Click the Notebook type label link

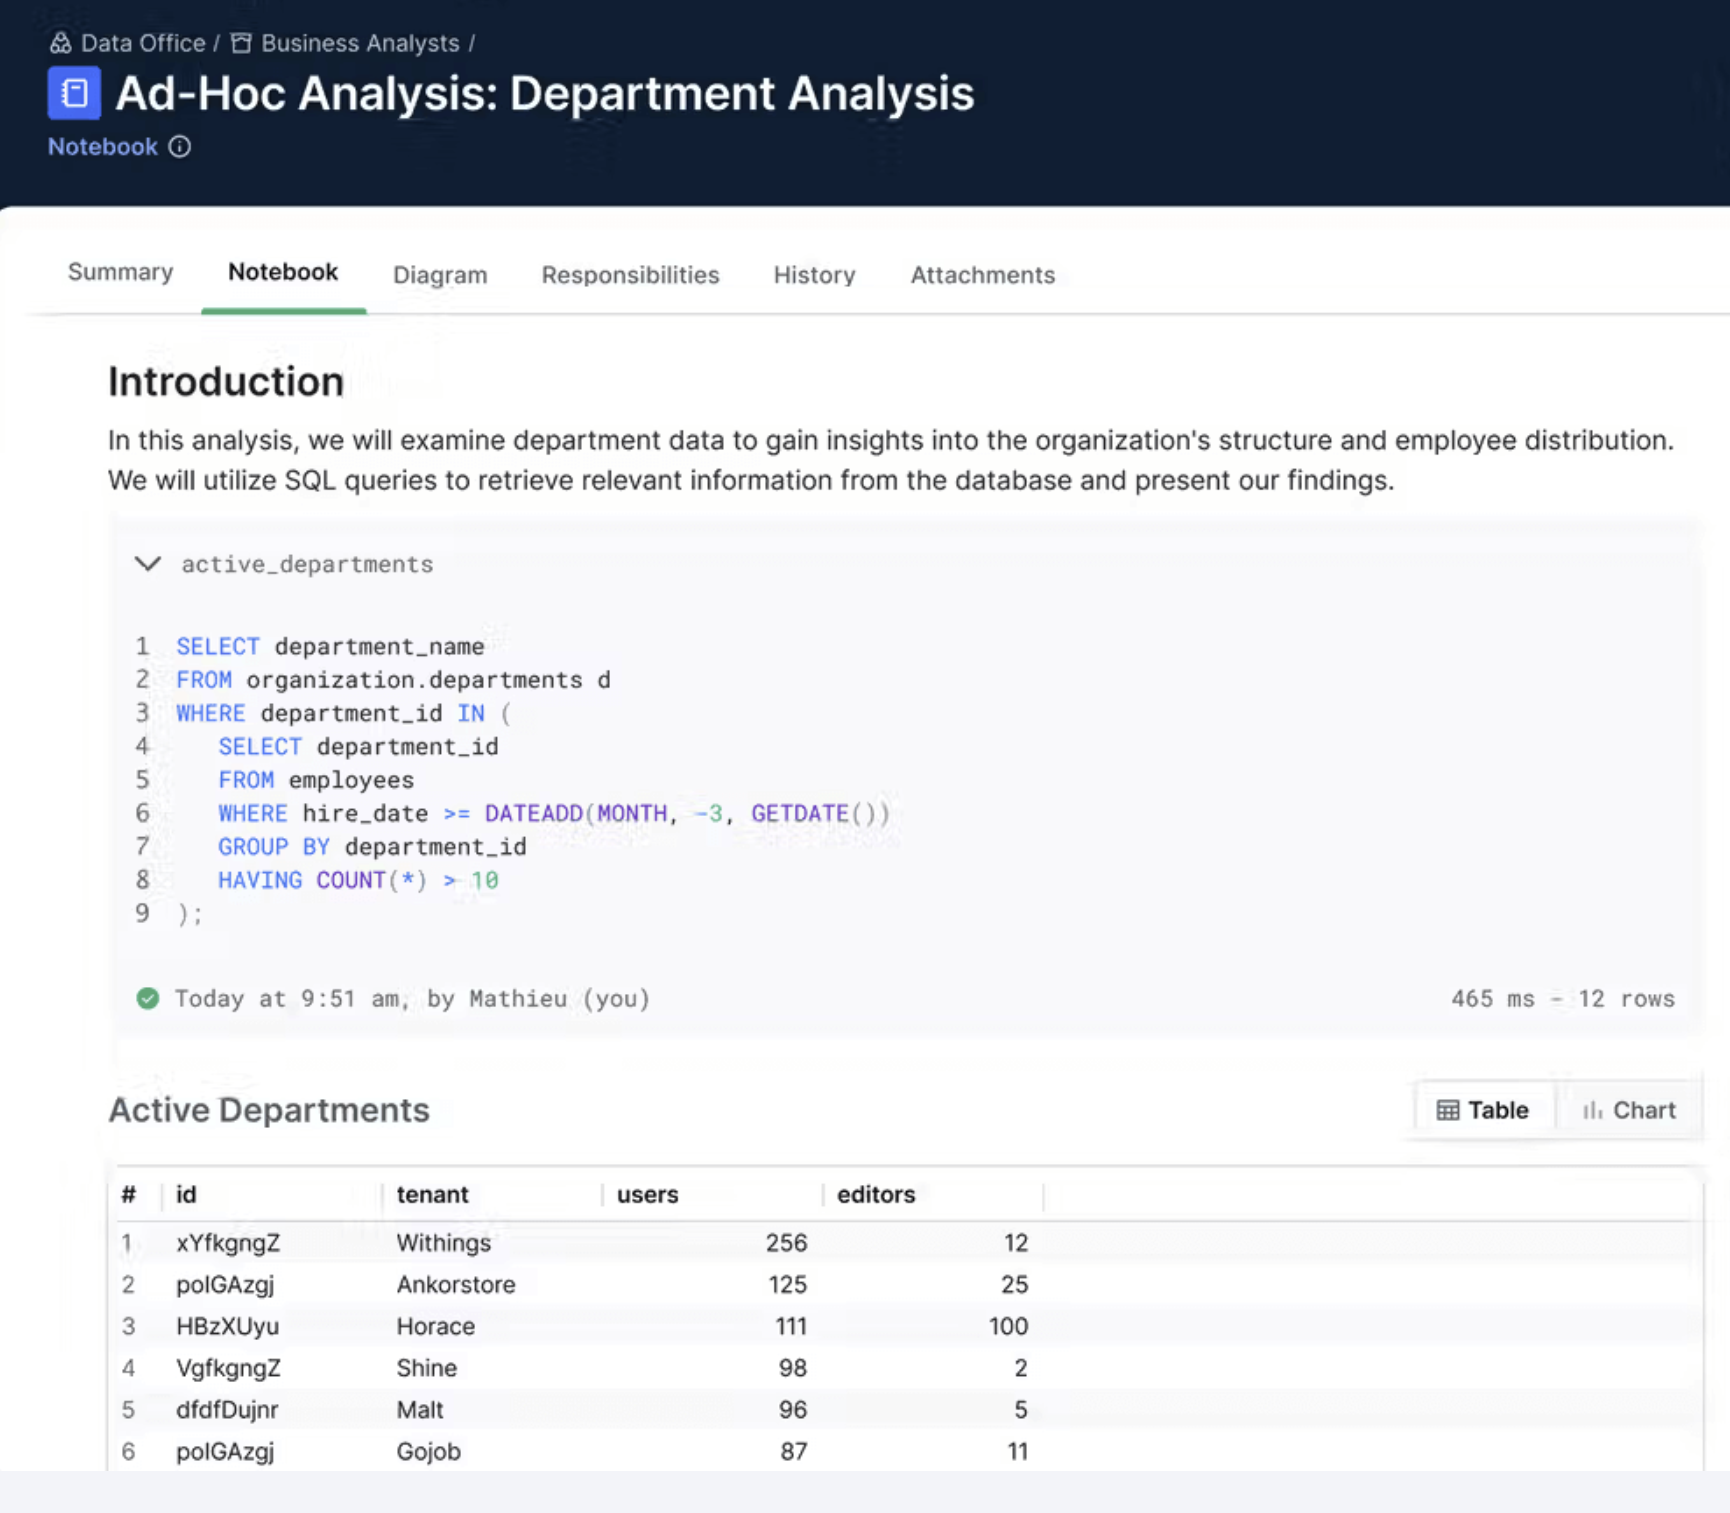(103, 147)
